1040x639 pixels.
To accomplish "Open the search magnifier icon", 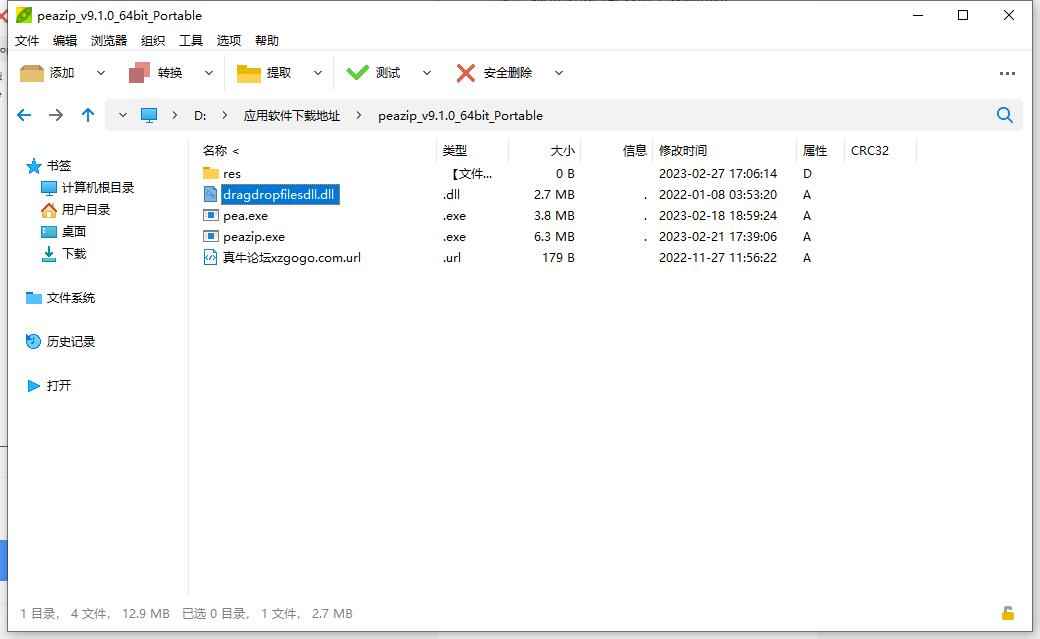I will pyautogui.click(x=1005, y=115).
